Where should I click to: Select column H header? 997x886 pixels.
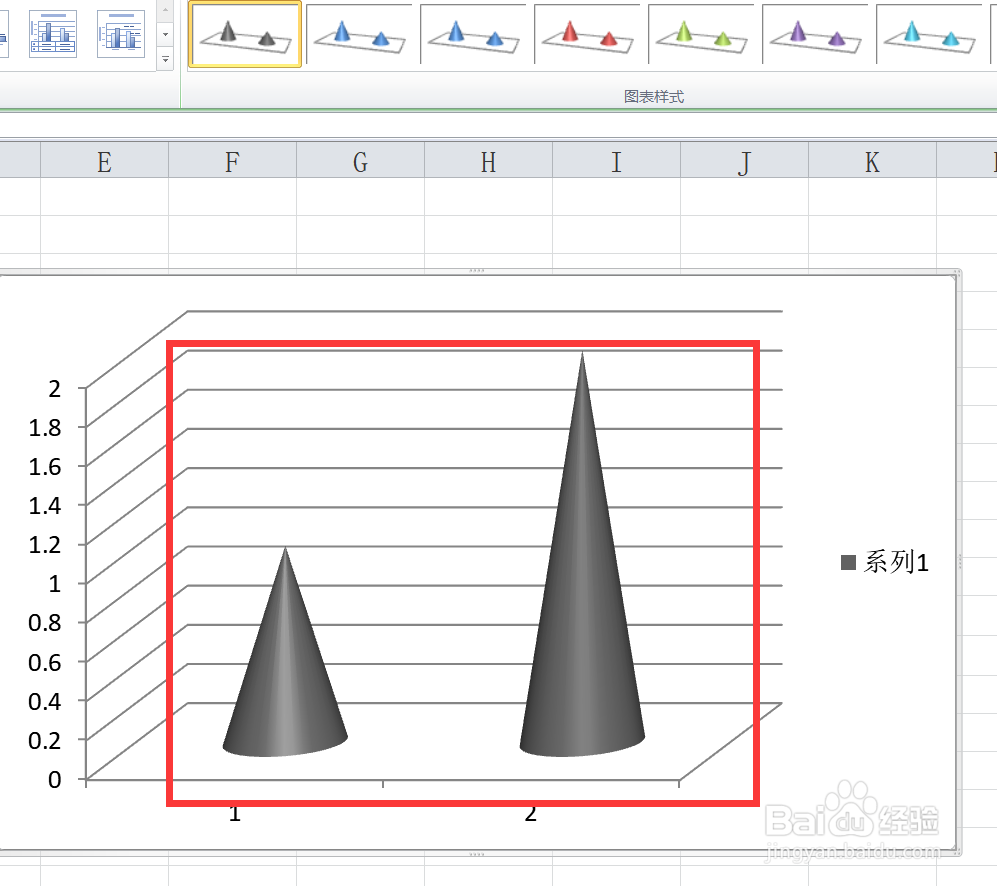(x=488, y=162)
